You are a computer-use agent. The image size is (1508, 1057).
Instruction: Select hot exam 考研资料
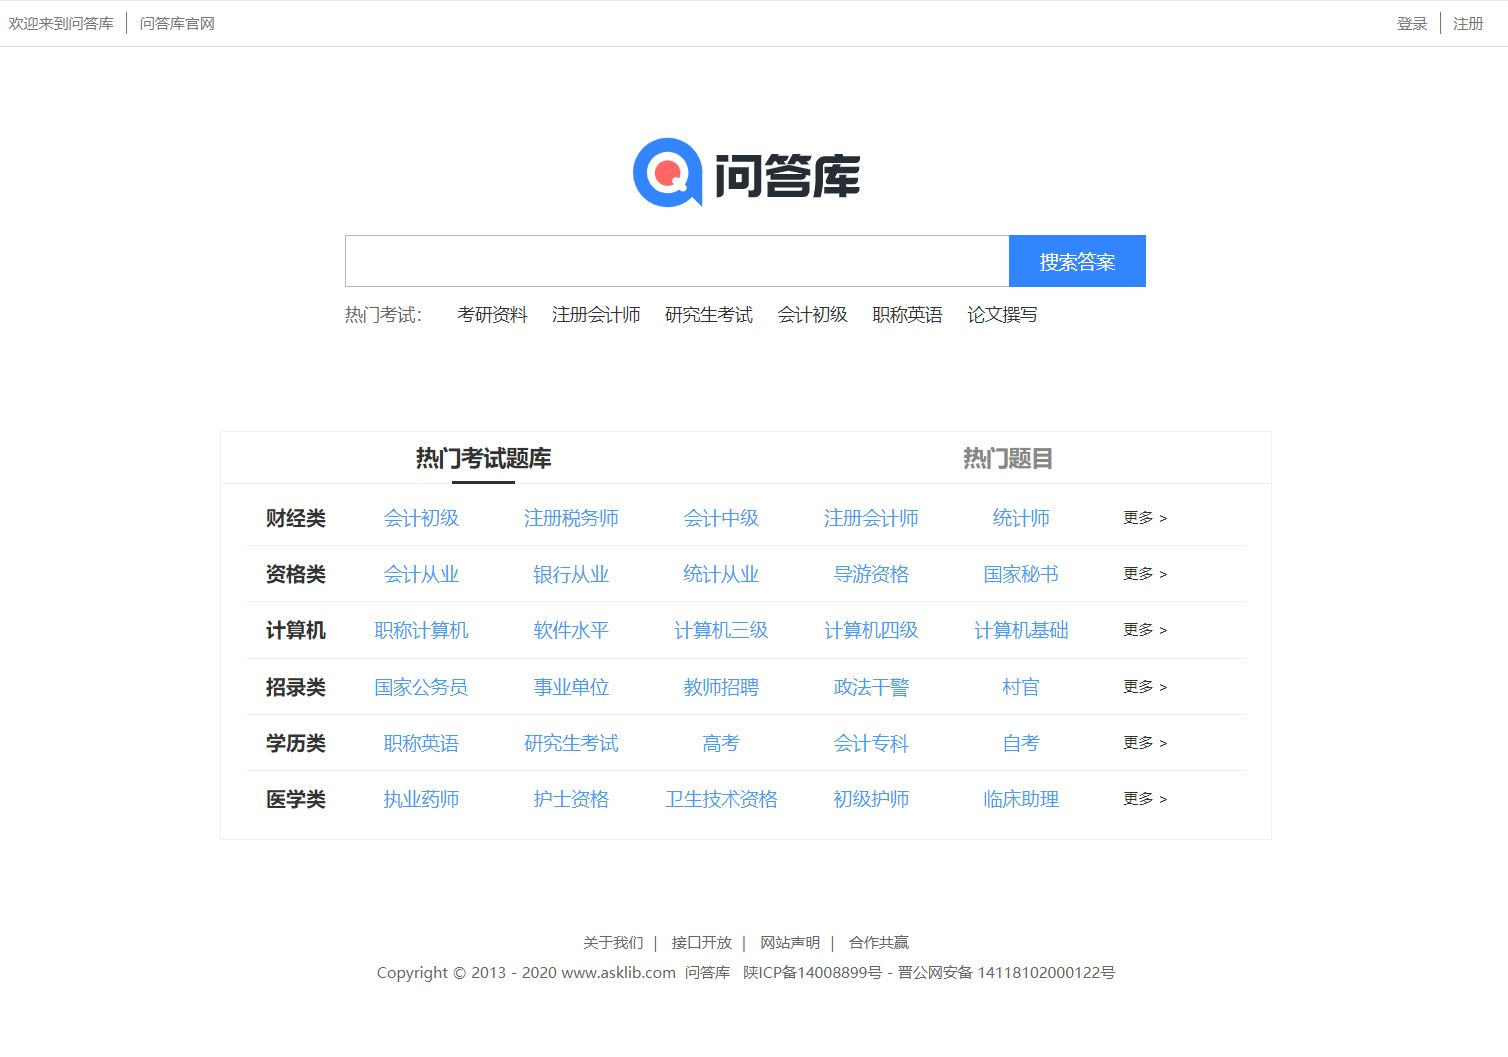tap(492, 315)
